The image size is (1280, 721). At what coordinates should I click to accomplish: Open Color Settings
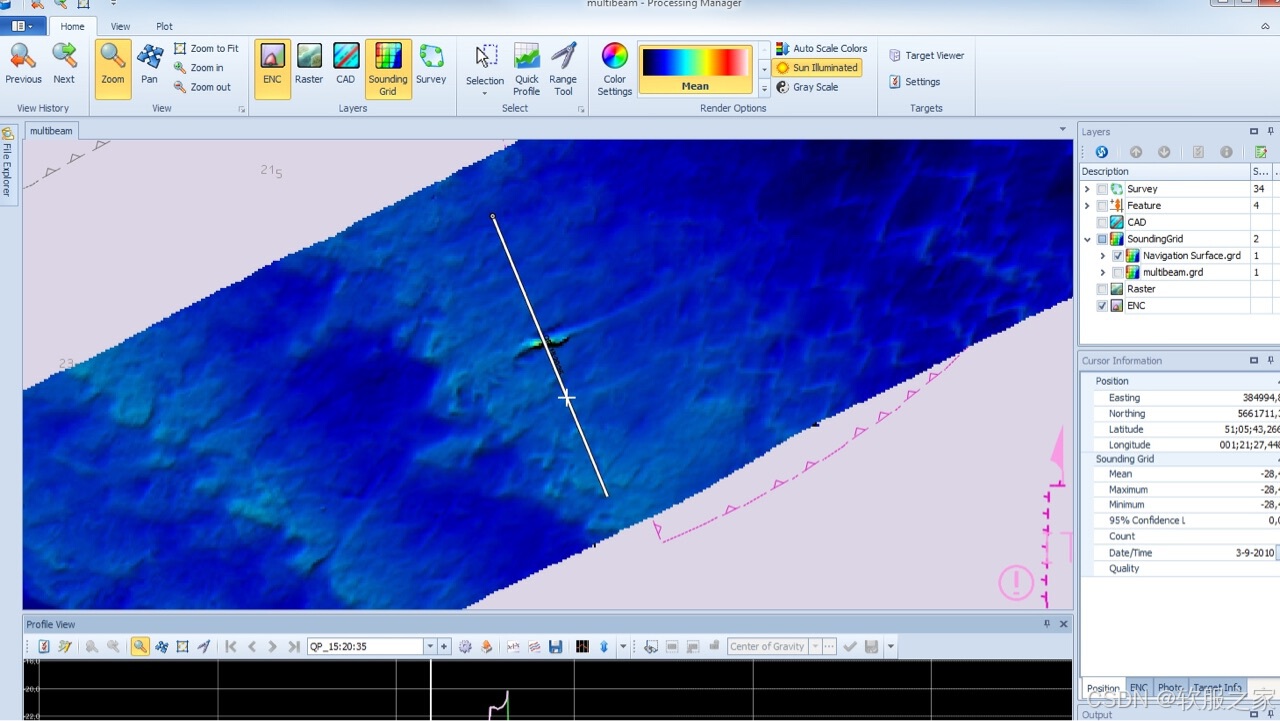pyautogui.click(x=614, y=68)
